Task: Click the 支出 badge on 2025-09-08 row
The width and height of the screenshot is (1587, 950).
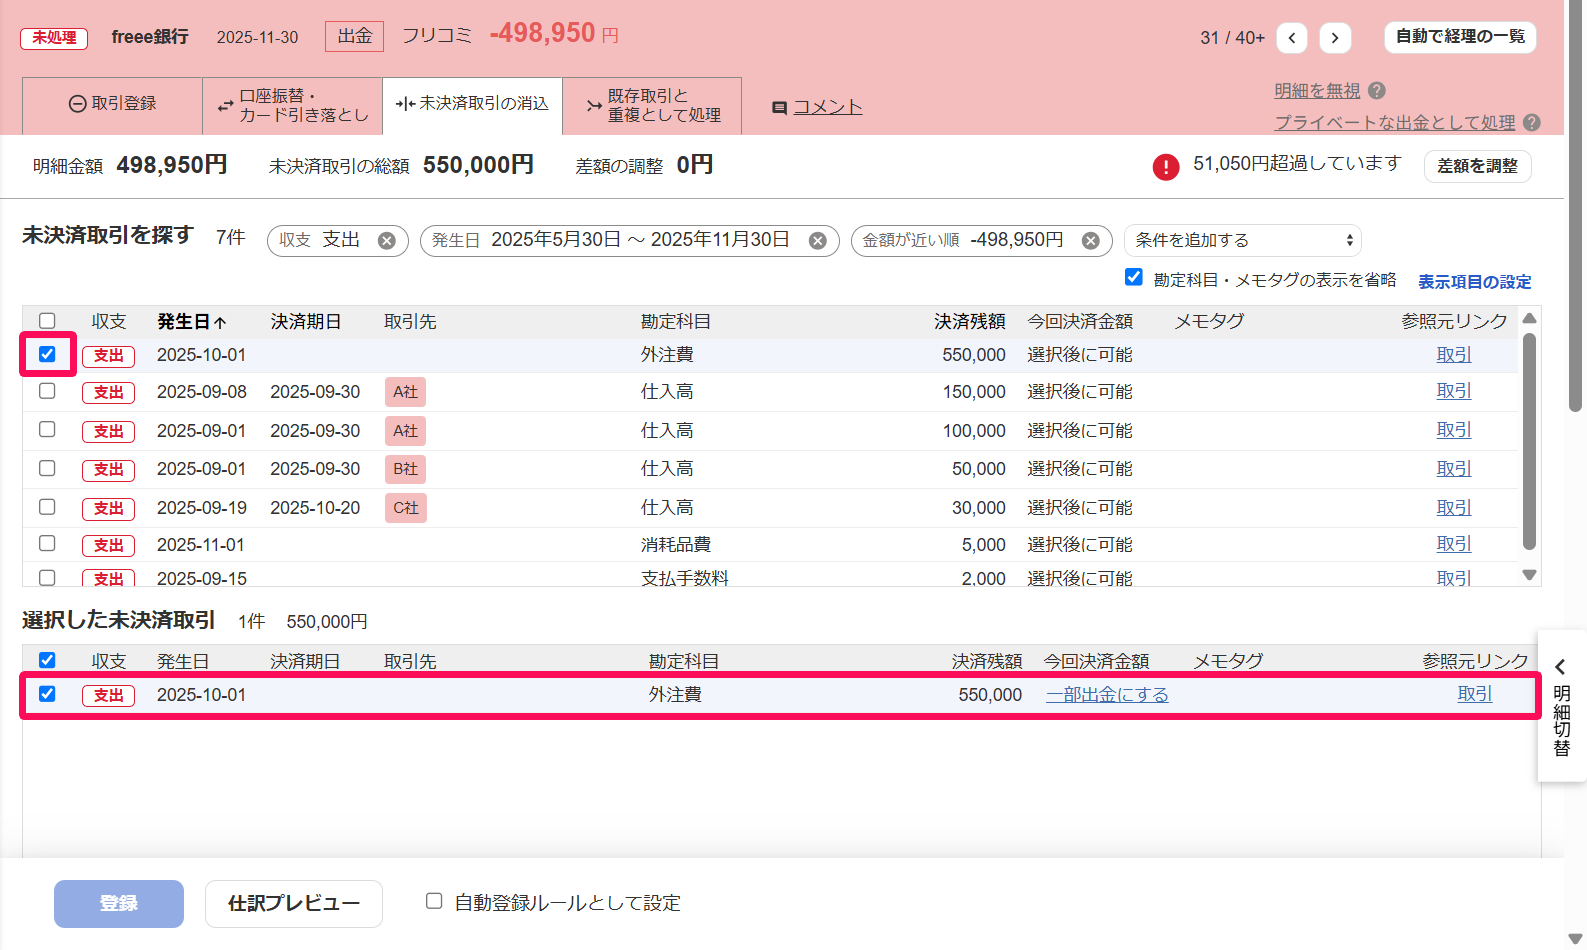Action: [108, 392]
